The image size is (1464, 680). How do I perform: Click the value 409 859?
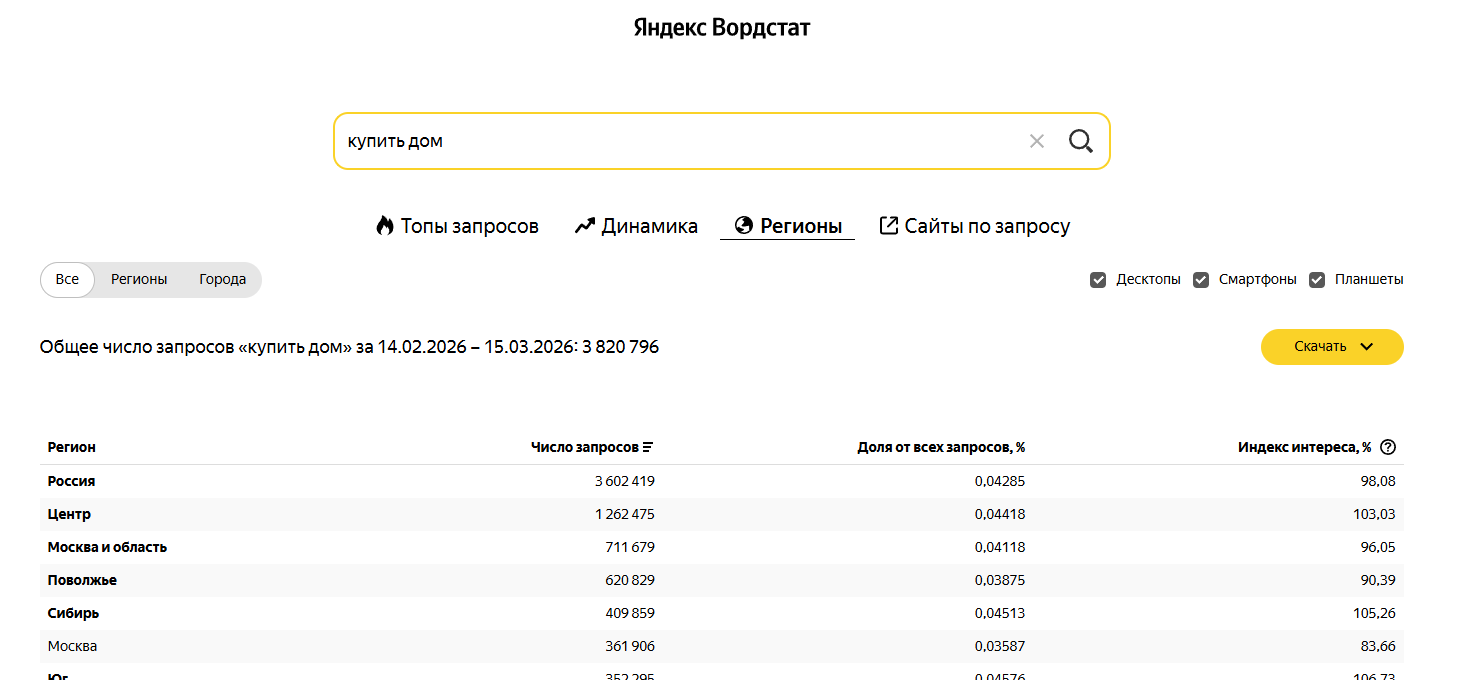[x=630, y=613]
